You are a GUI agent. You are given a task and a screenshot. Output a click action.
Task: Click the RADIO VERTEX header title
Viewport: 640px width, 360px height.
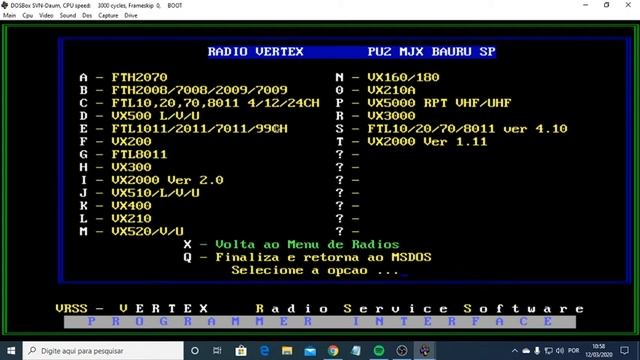[256, 51]
